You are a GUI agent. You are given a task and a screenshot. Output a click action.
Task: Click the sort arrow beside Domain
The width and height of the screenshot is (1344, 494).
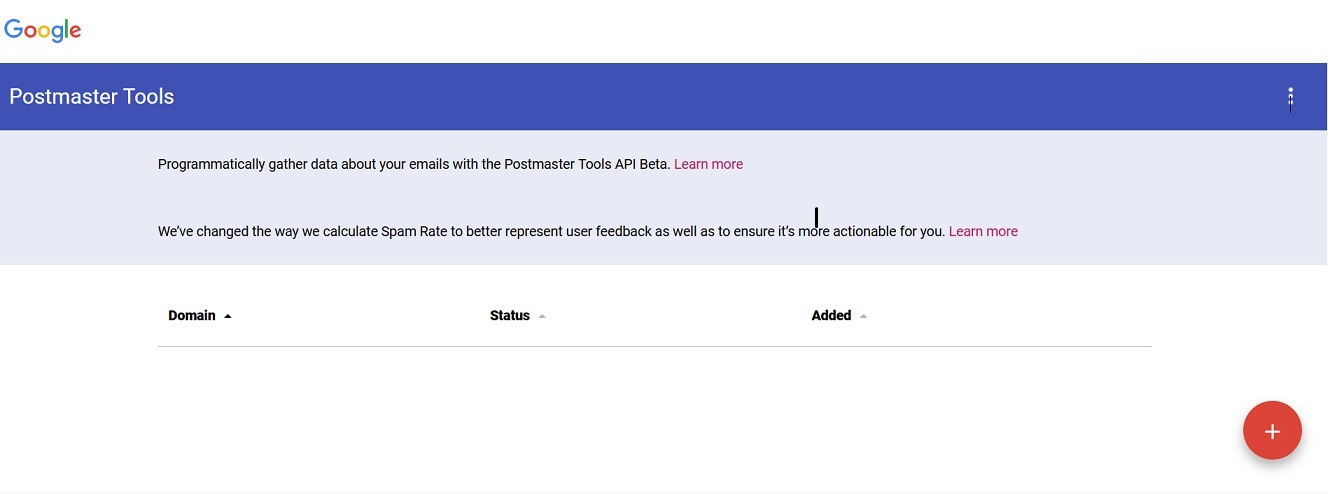(228, 316)
